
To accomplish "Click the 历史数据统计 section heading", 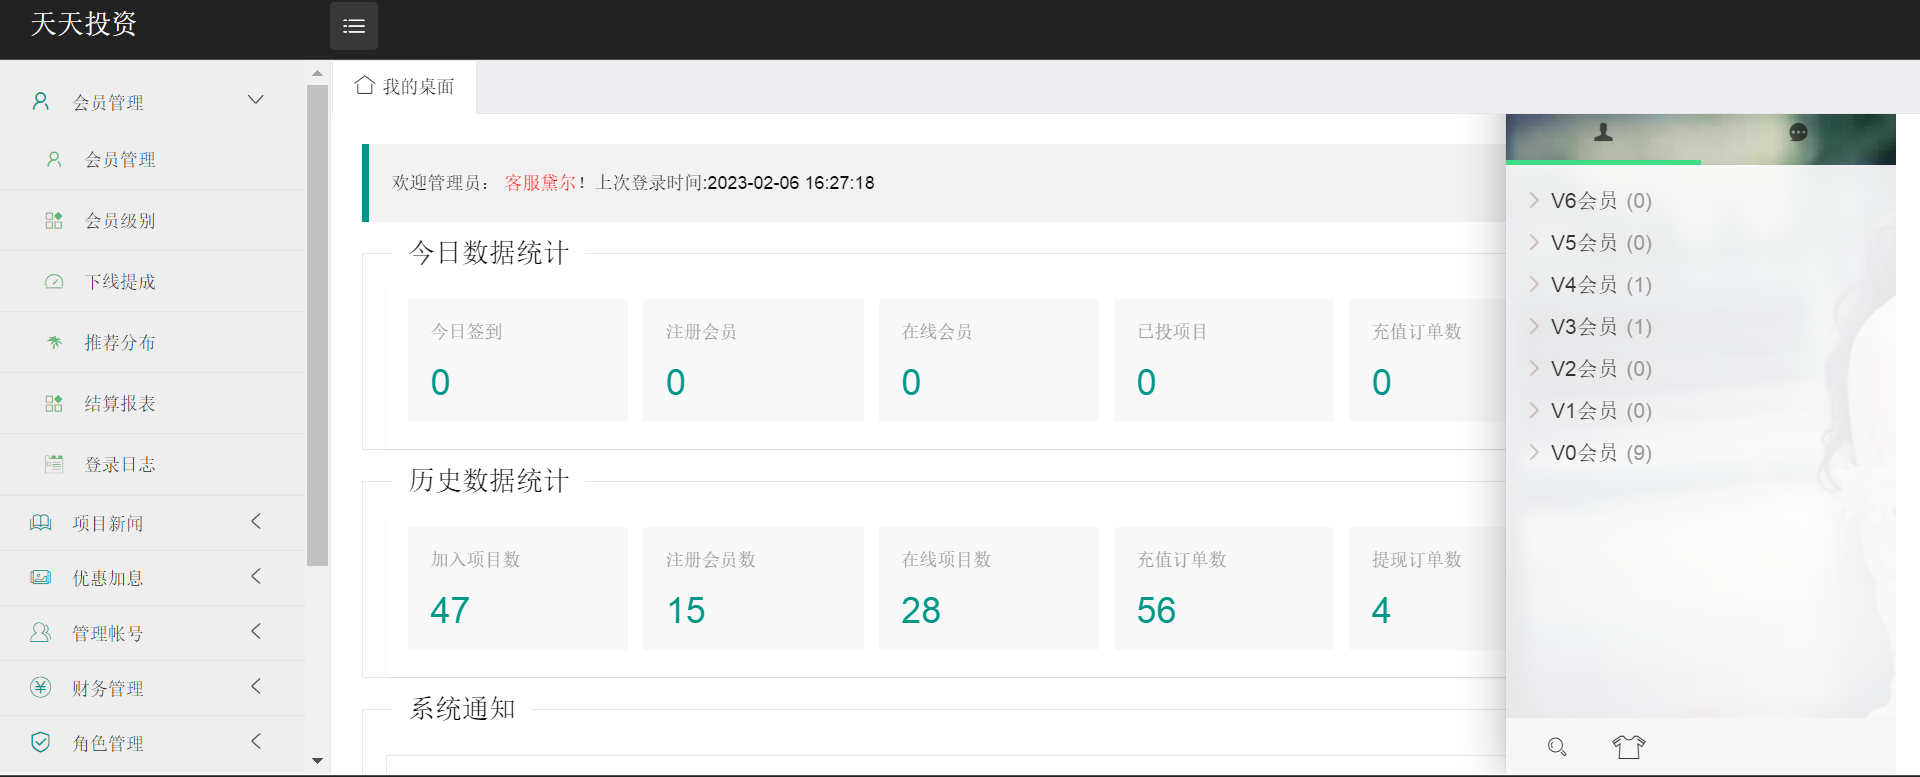I will [x=489, y=481].
